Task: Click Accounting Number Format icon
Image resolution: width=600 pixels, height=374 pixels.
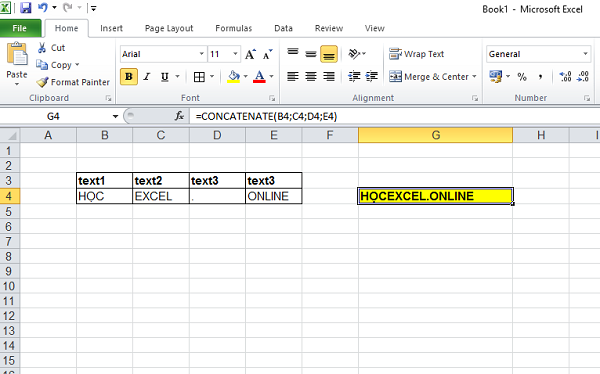Action: [496, 77]
